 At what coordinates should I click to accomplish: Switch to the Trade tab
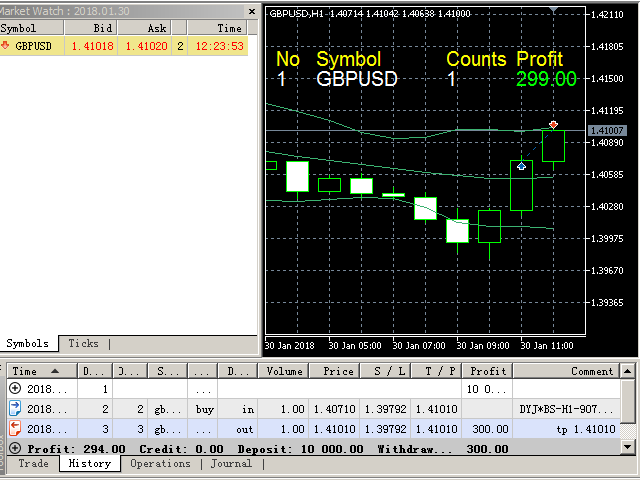pos(33,464)
